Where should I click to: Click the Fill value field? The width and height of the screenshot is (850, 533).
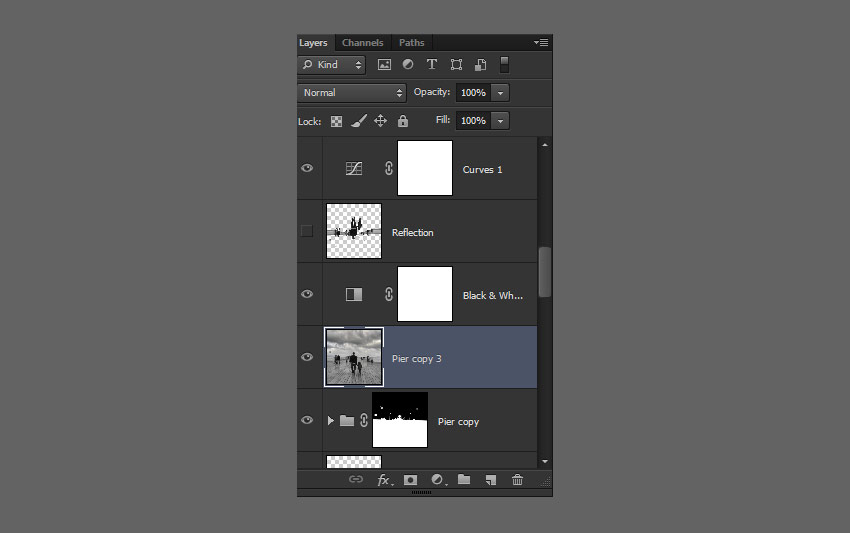pos(473,120)
